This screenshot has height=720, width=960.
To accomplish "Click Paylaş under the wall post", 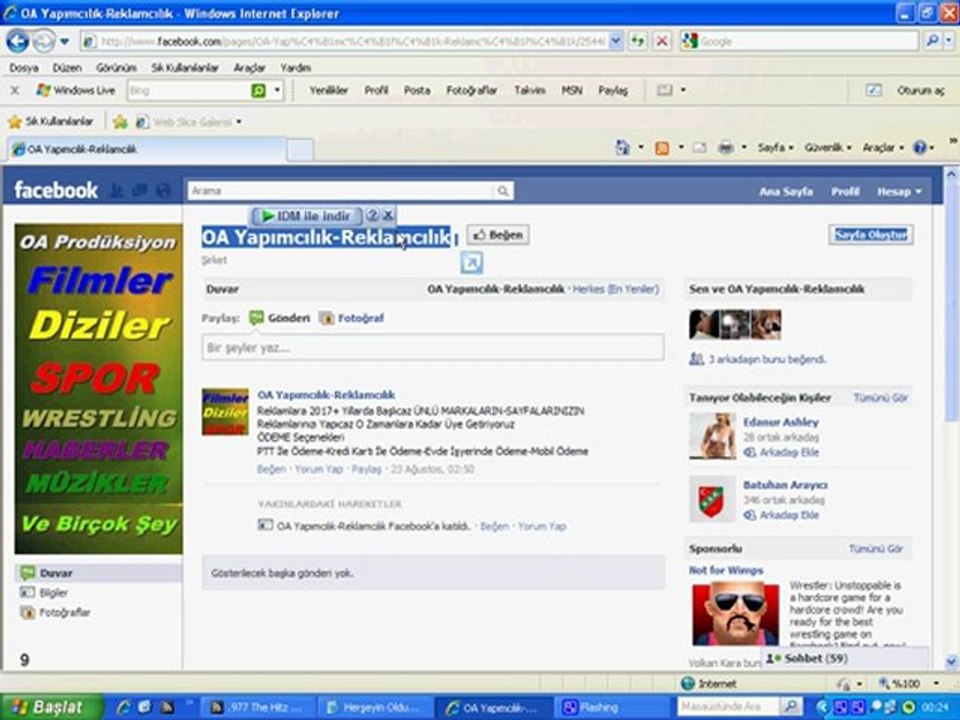I will click(x=366, y=469).
